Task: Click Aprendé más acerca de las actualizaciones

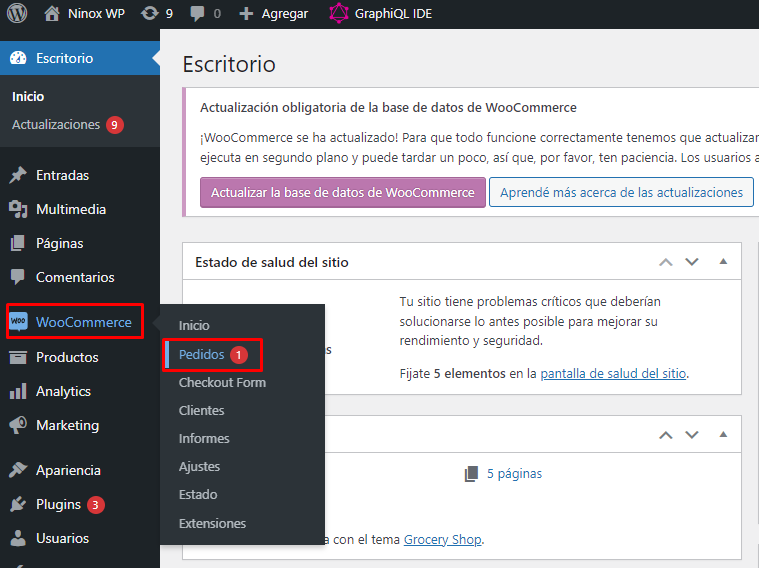Action: (x=621, y=192)
